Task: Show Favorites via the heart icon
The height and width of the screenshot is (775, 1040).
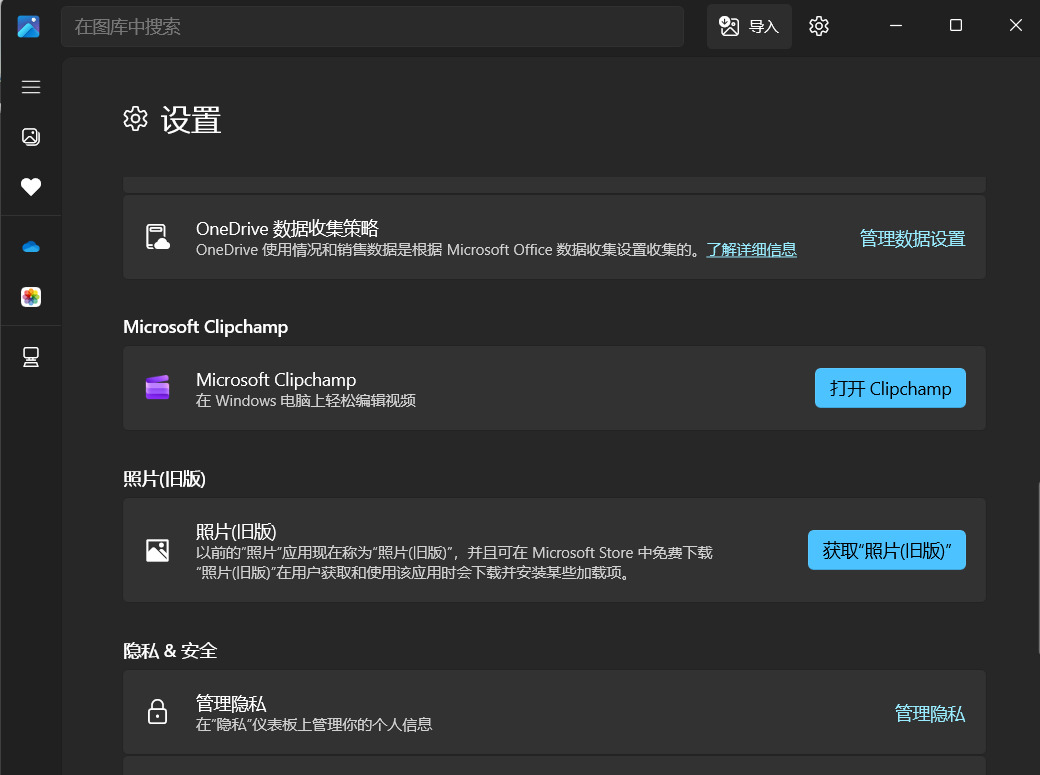Action: [31, 187]
